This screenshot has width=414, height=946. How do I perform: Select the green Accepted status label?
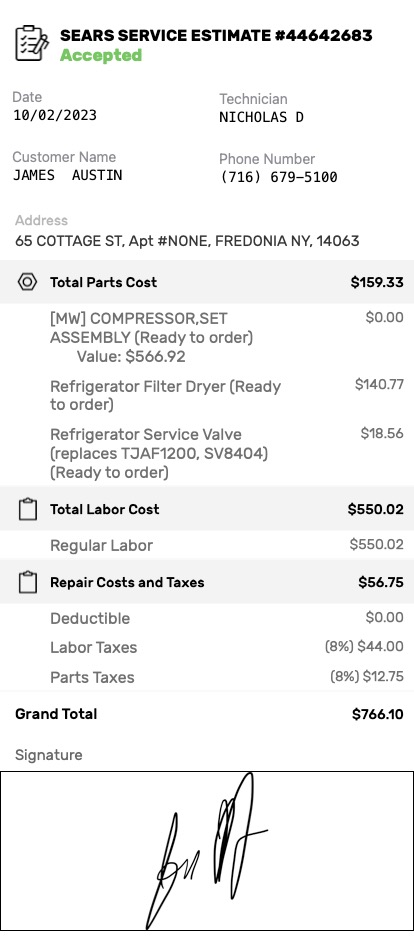coord(101,56)
